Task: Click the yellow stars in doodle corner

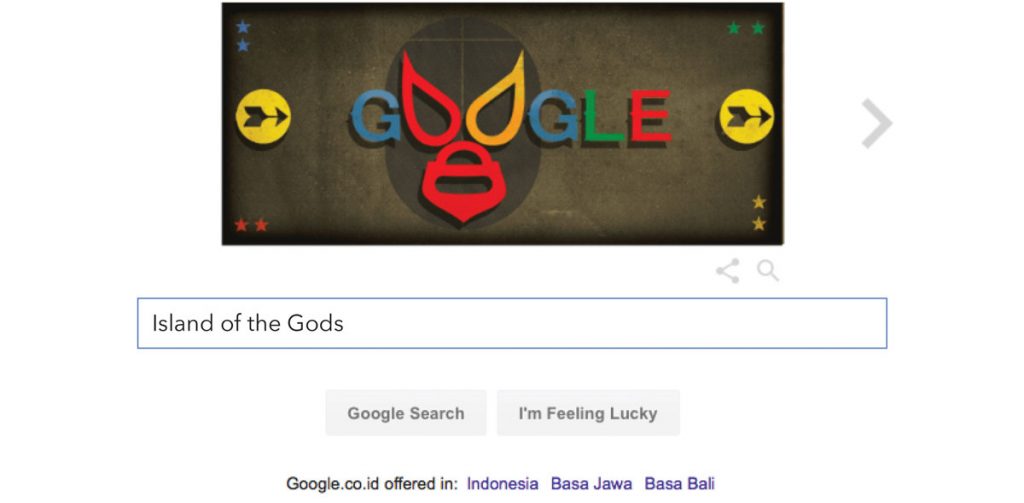Action: (759, 213)
